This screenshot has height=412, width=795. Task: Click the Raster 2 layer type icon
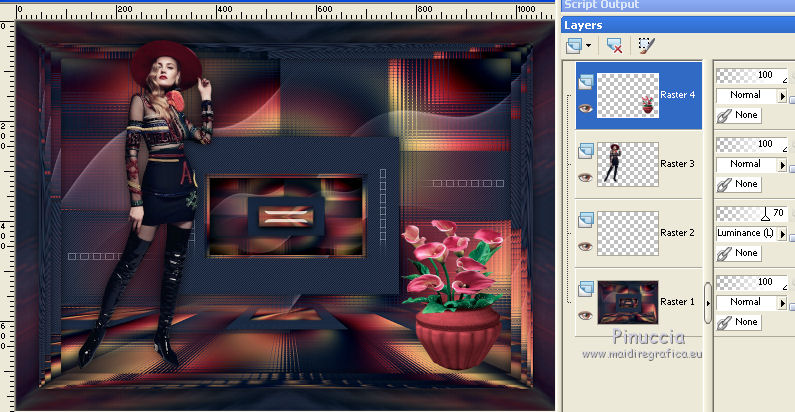[x=586, y=219]
